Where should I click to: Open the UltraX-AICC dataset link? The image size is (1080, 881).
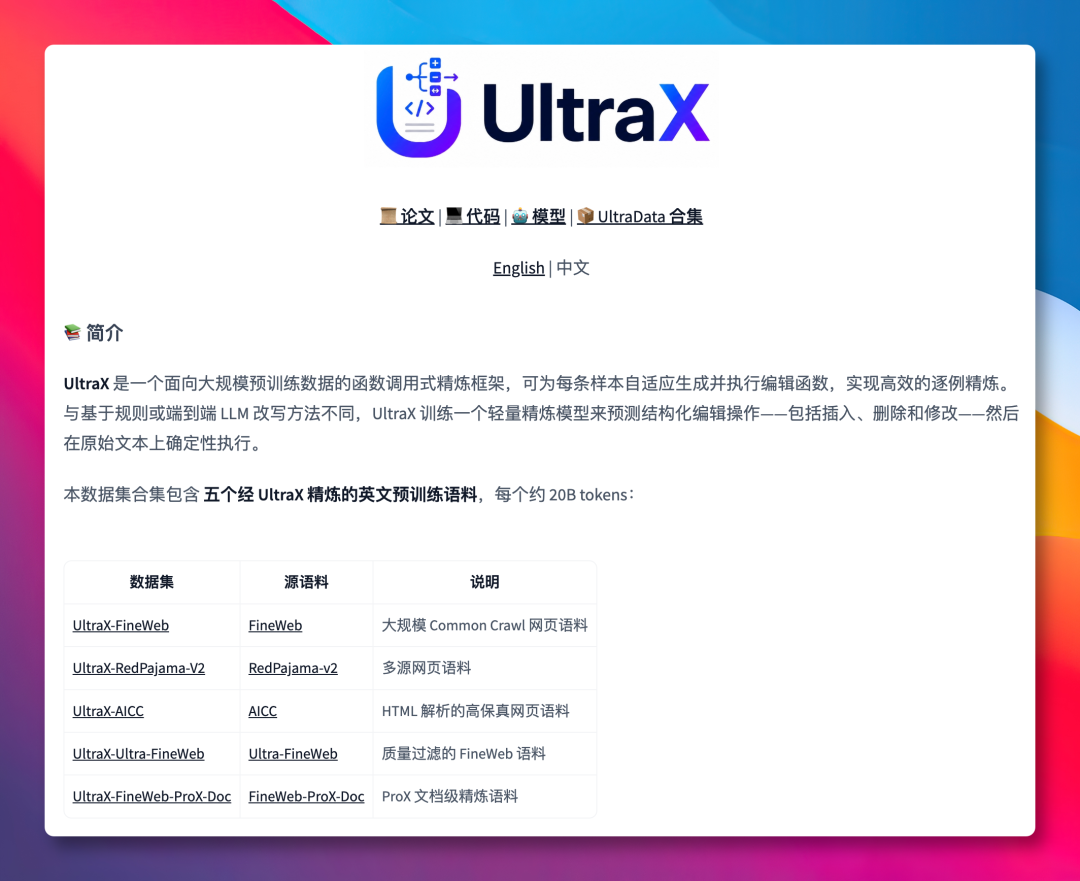coord(108,711)
